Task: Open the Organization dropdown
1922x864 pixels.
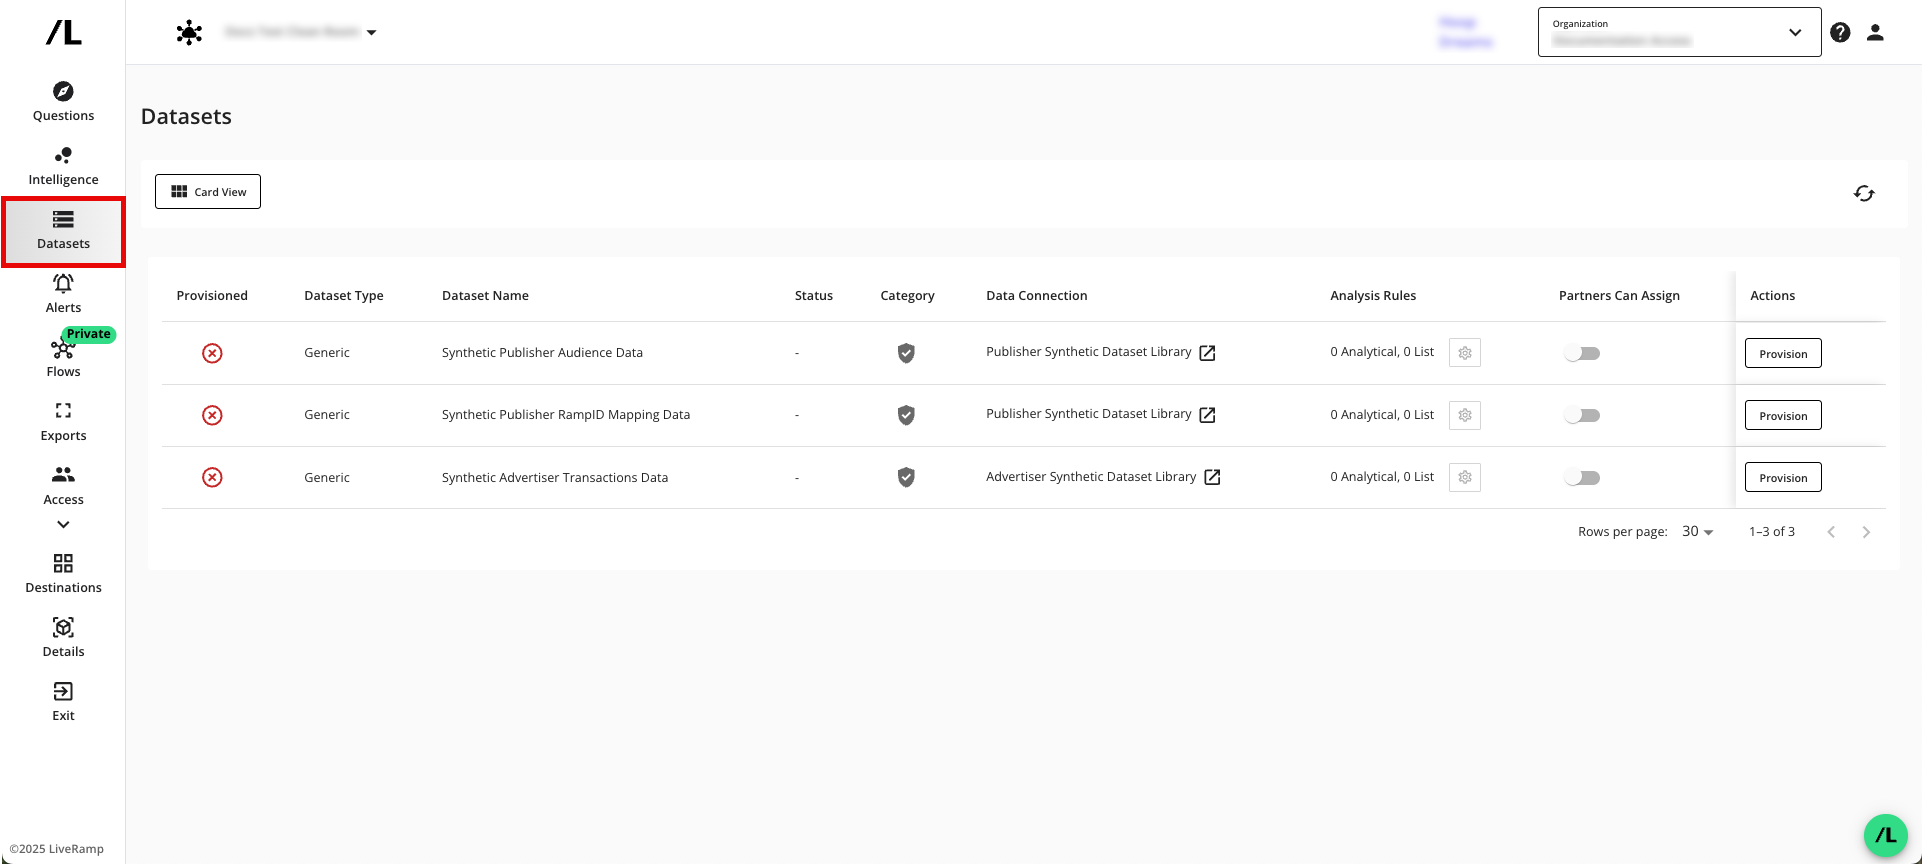Action: click(x=1679, y=32)
